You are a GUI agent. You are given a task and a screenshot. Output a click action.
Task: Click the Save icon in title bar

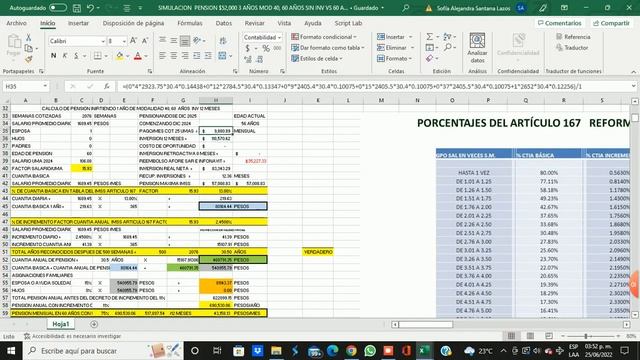76,8
